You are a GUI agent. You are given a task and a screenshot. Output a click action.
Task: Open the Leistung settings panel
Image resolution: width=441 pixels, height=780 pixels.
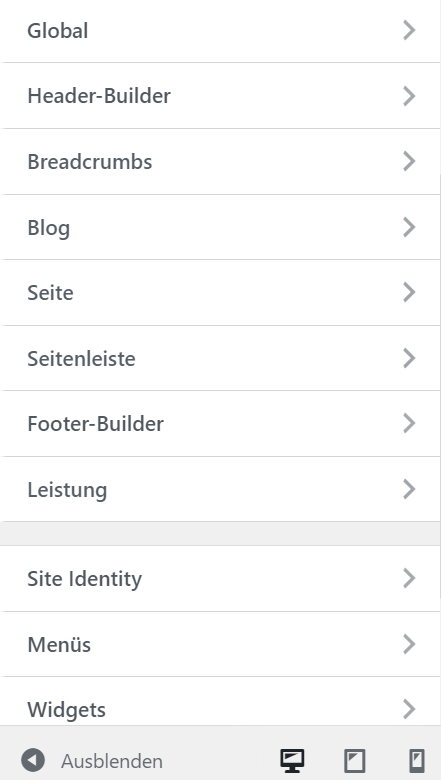(x=220, y=489)
